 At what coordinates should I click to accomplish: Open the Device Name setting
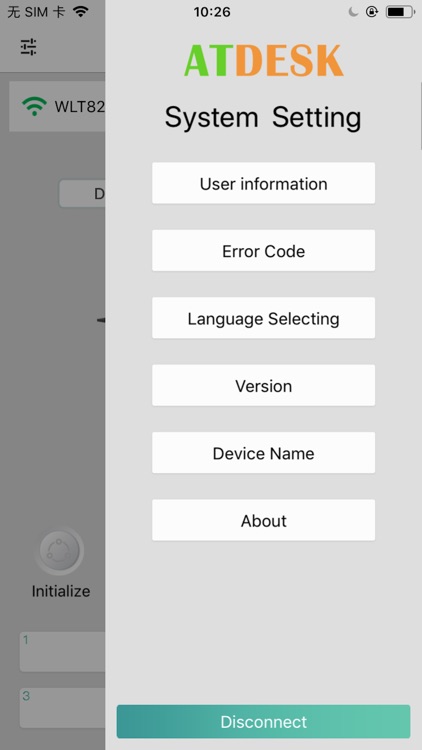pyautogui.click(x=263, y=453)
